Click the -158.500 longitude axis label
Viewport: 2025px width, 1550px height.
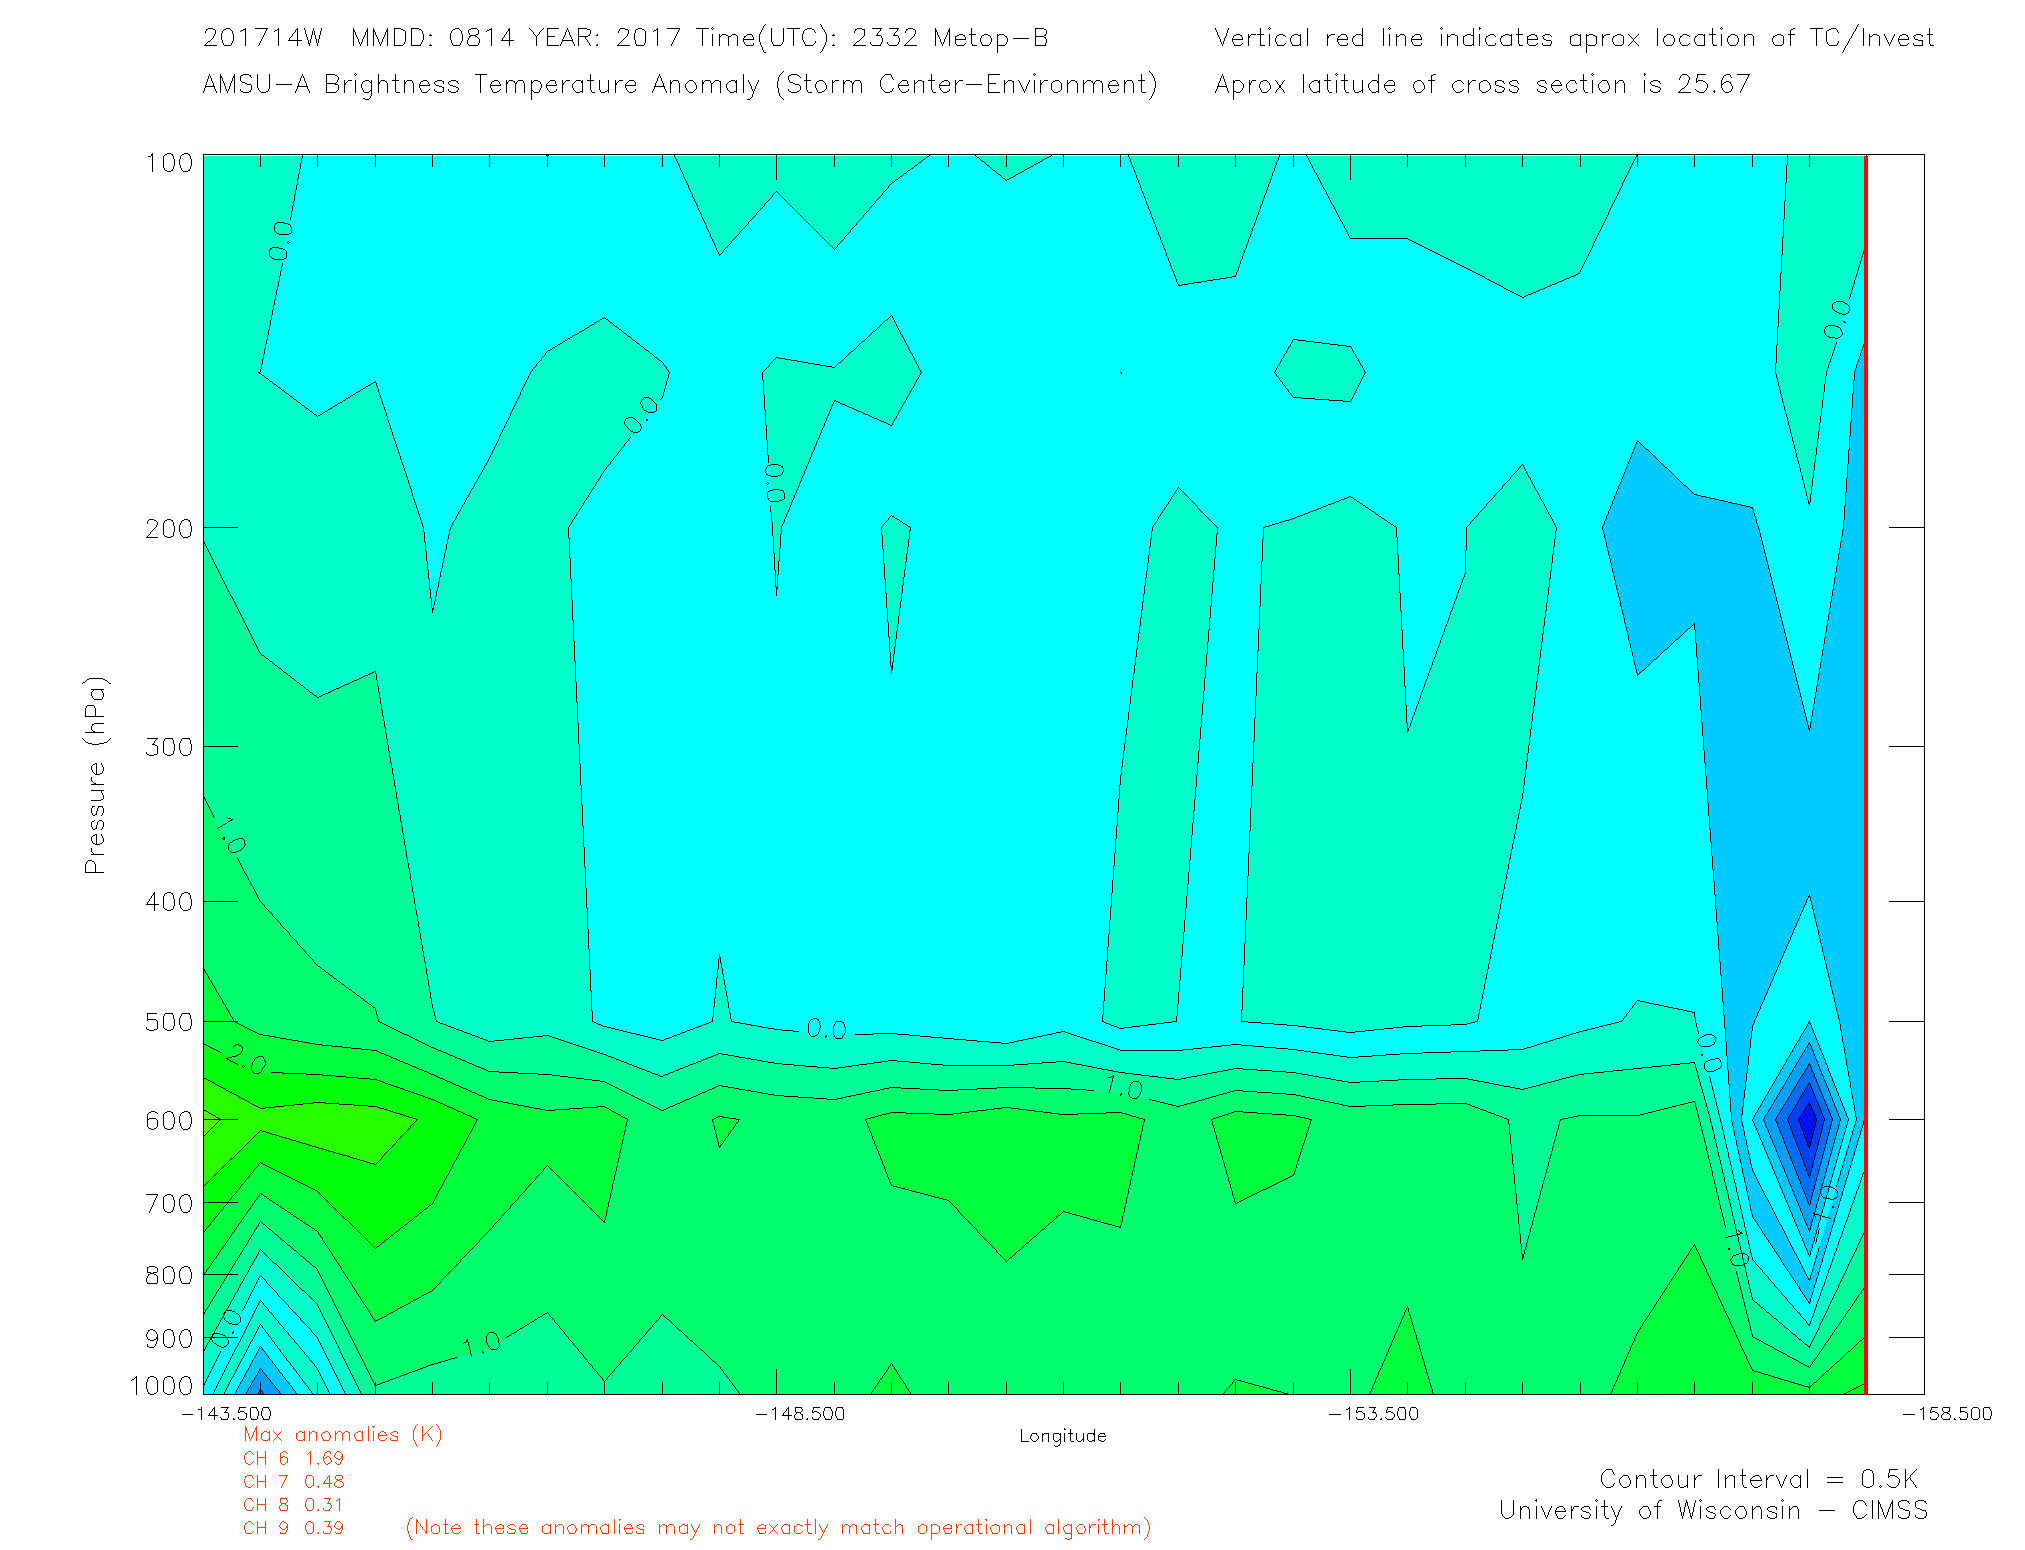point(1946,1413)
